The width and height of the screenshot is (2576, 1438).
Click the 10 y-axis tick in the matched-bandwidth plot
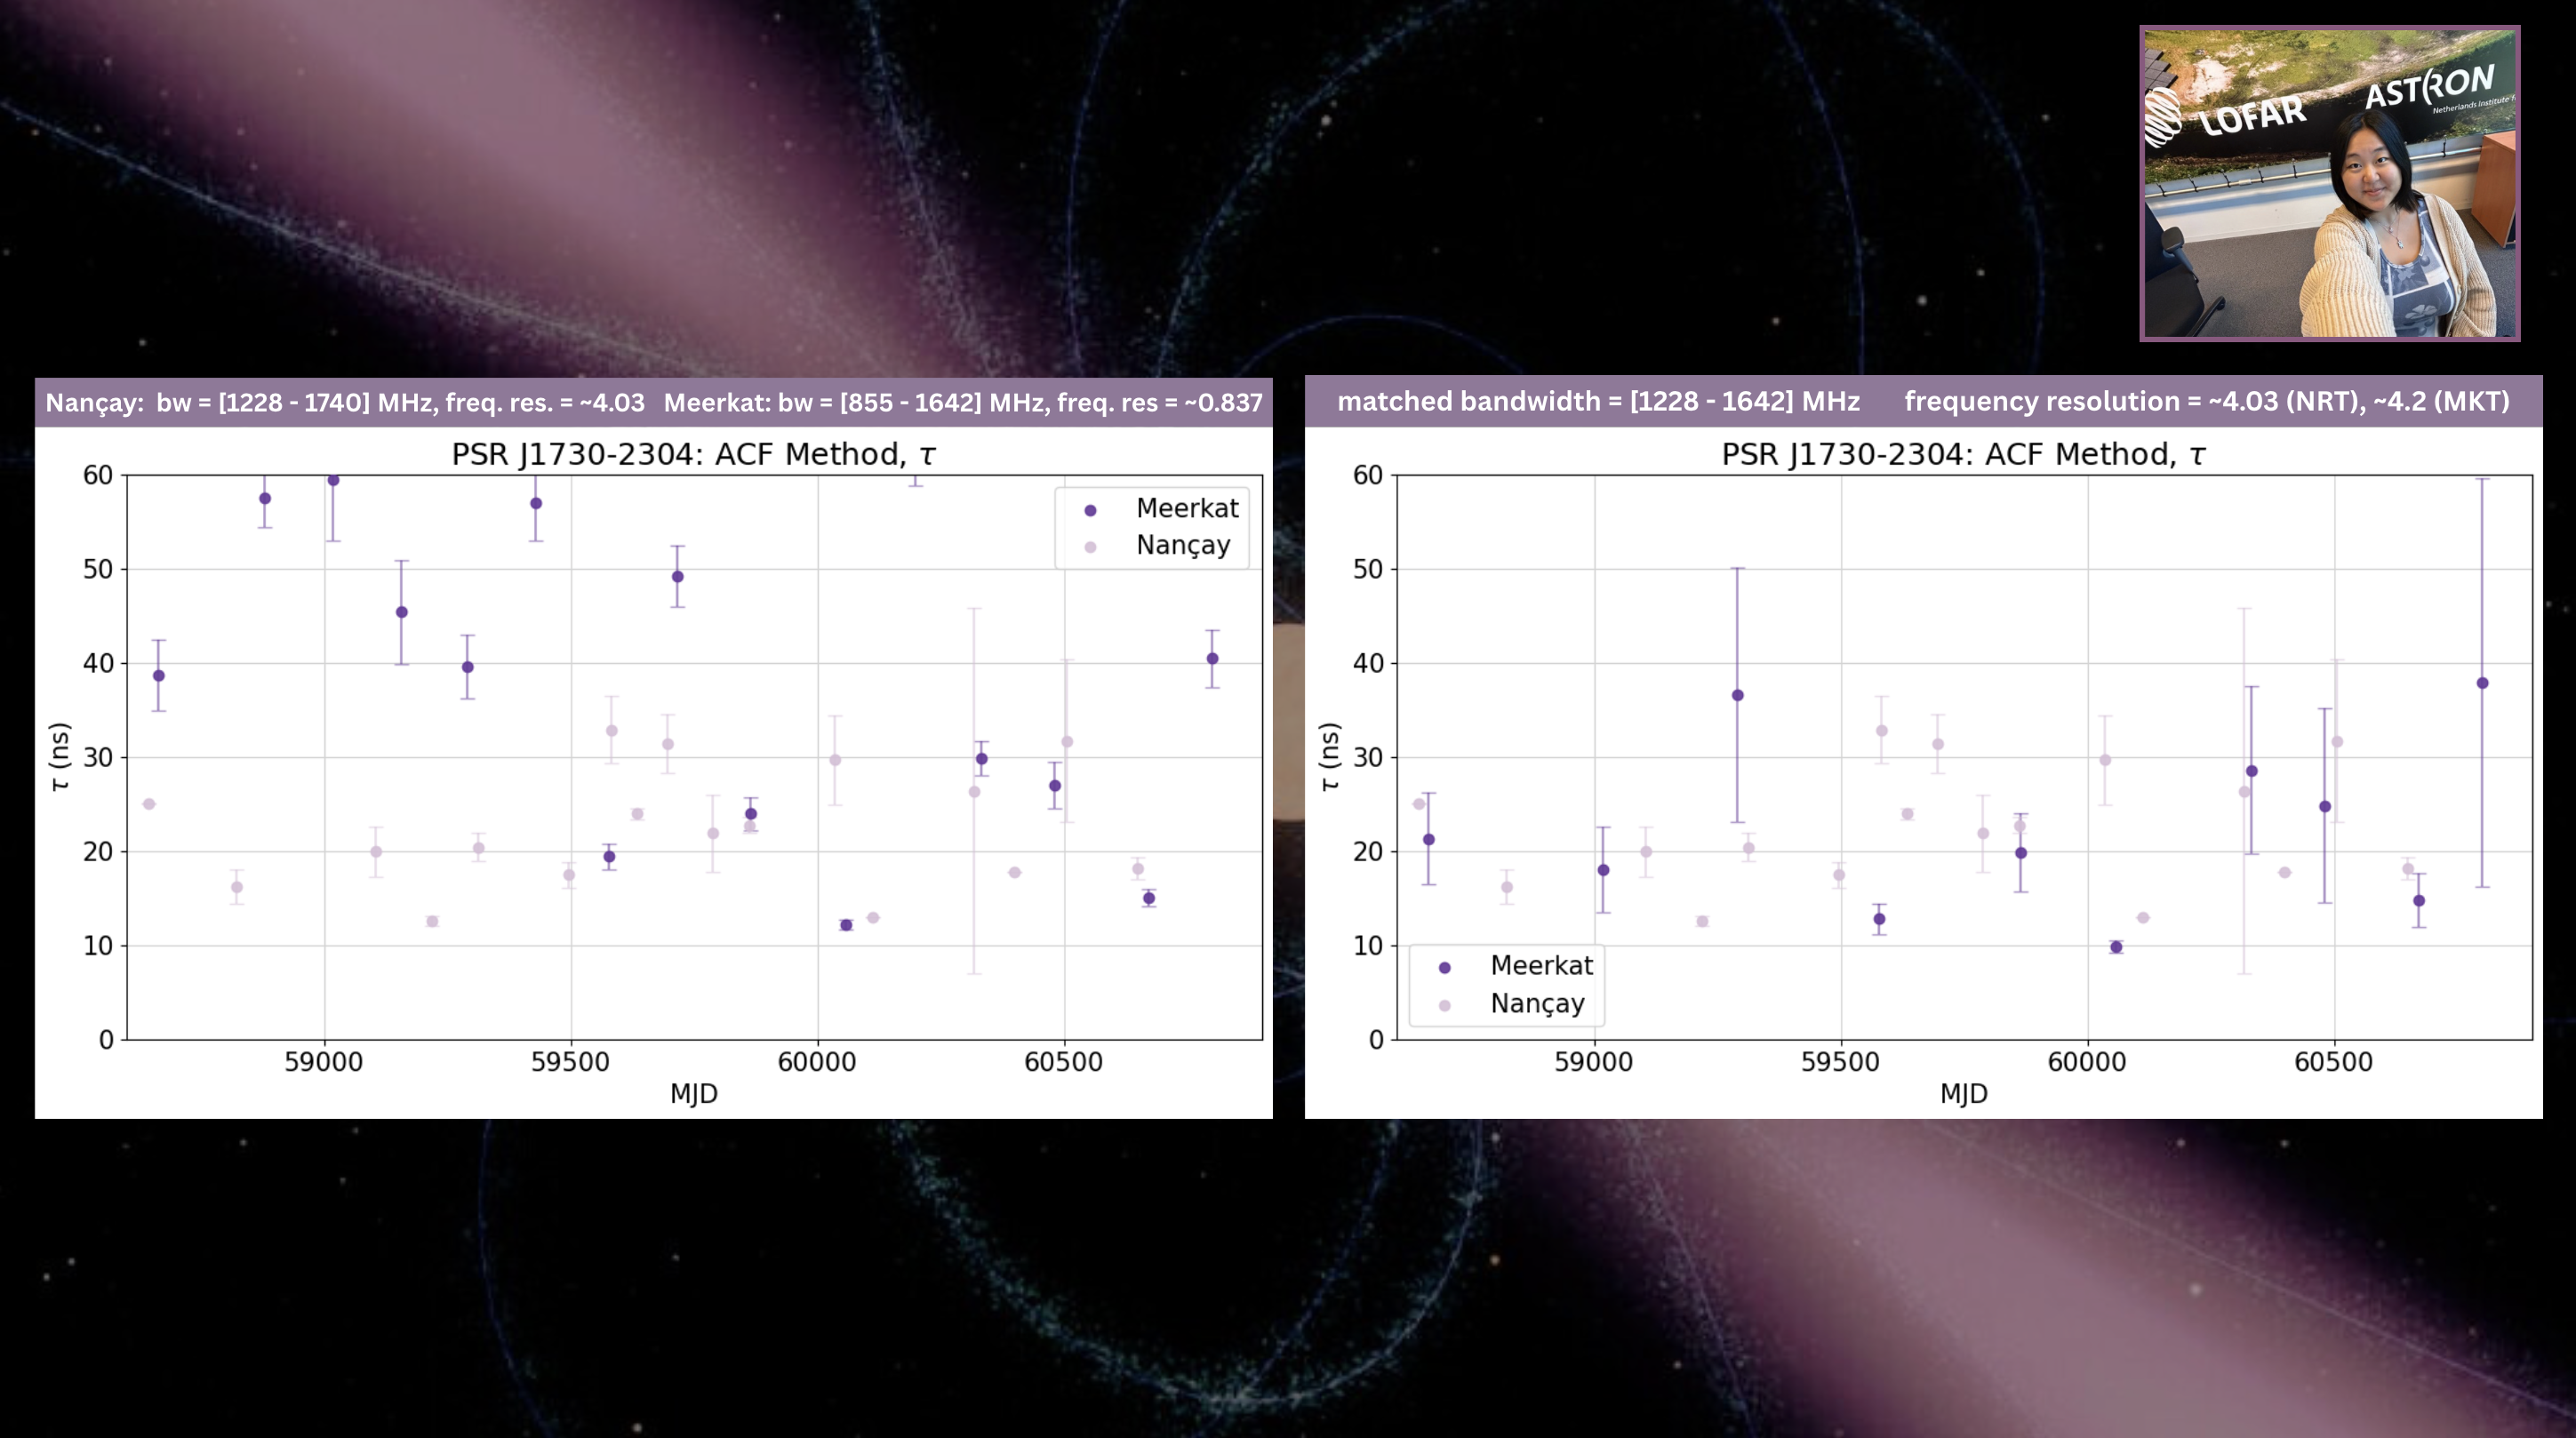1368,946
